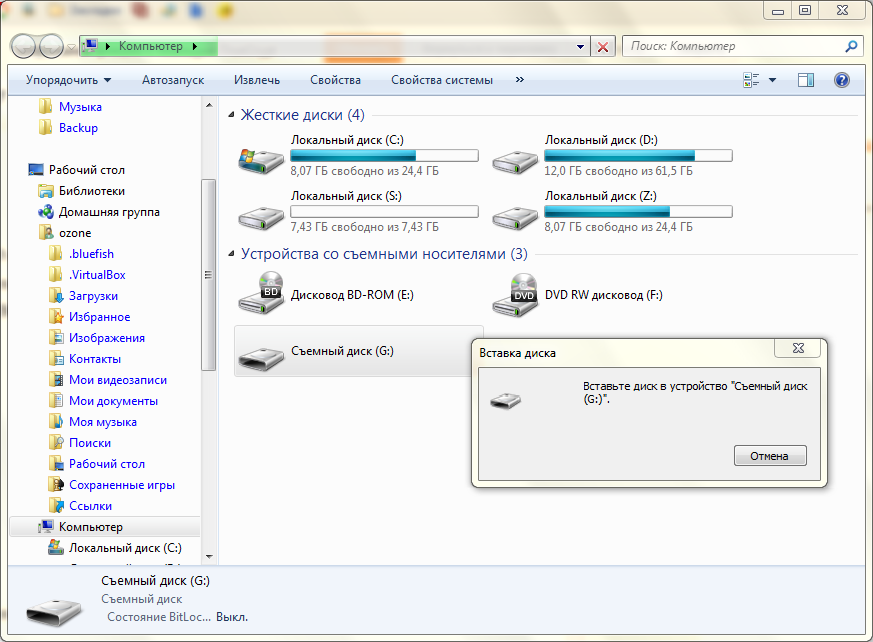
Task: Click the arrow after Компьютер in breadcrumb
Action: 195,46
